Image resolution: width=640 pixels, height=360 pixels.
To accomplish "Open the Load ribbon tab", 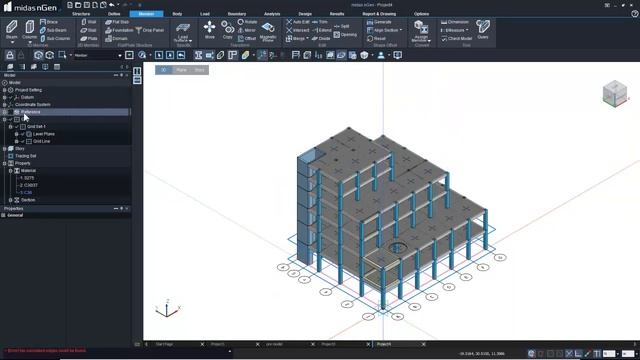I will (x=205, y=14).
